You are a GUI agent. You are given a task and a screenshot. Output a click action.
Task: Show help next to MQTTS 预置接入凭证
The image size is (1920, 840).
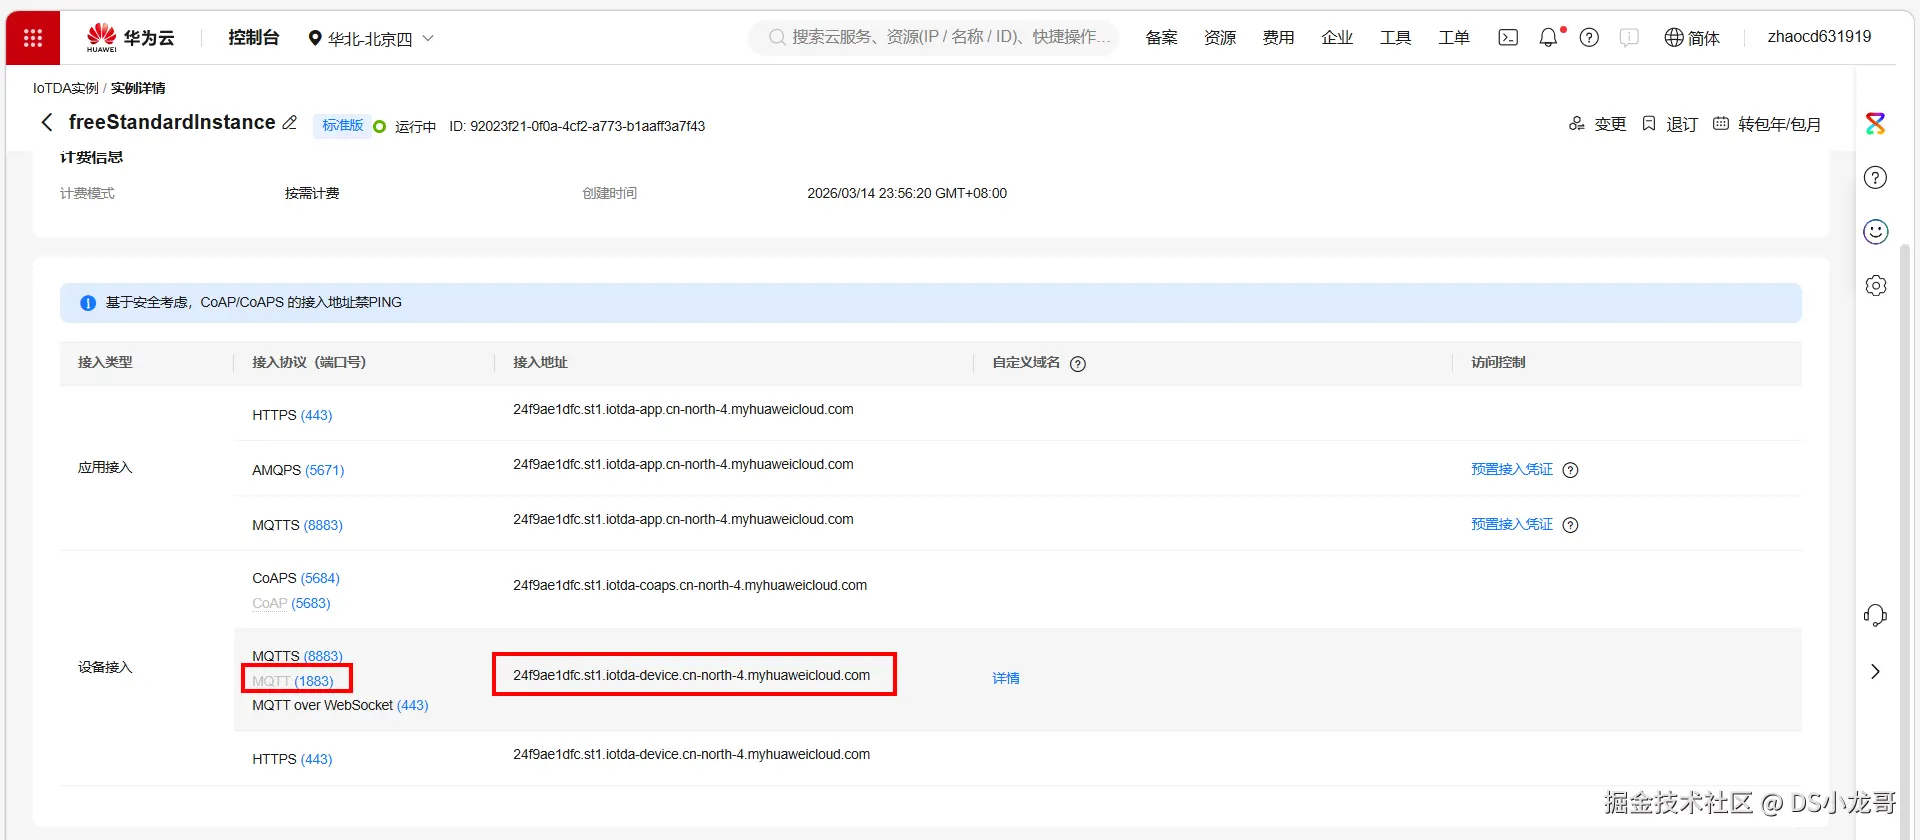pyautogui.click(x=1571, y=525)
